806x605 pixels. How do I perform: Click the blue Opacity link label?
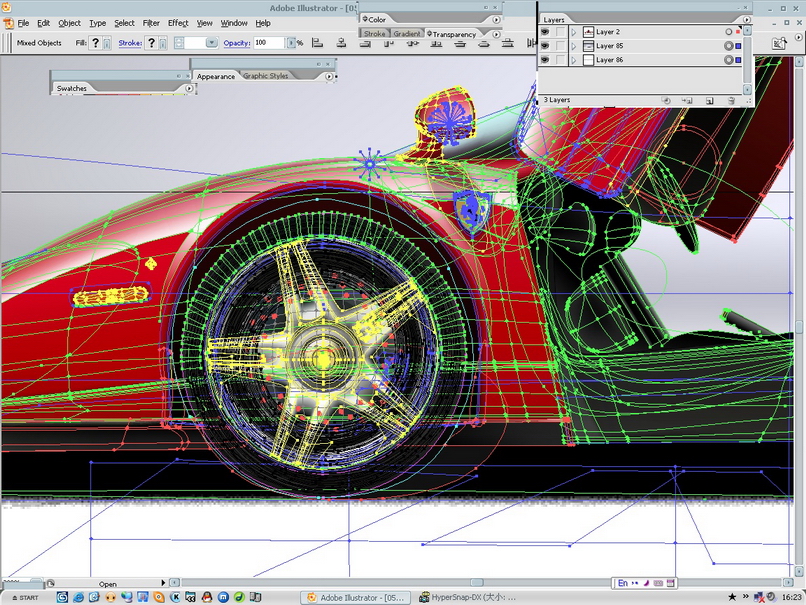pyautogui.click(x=237, y=43)
